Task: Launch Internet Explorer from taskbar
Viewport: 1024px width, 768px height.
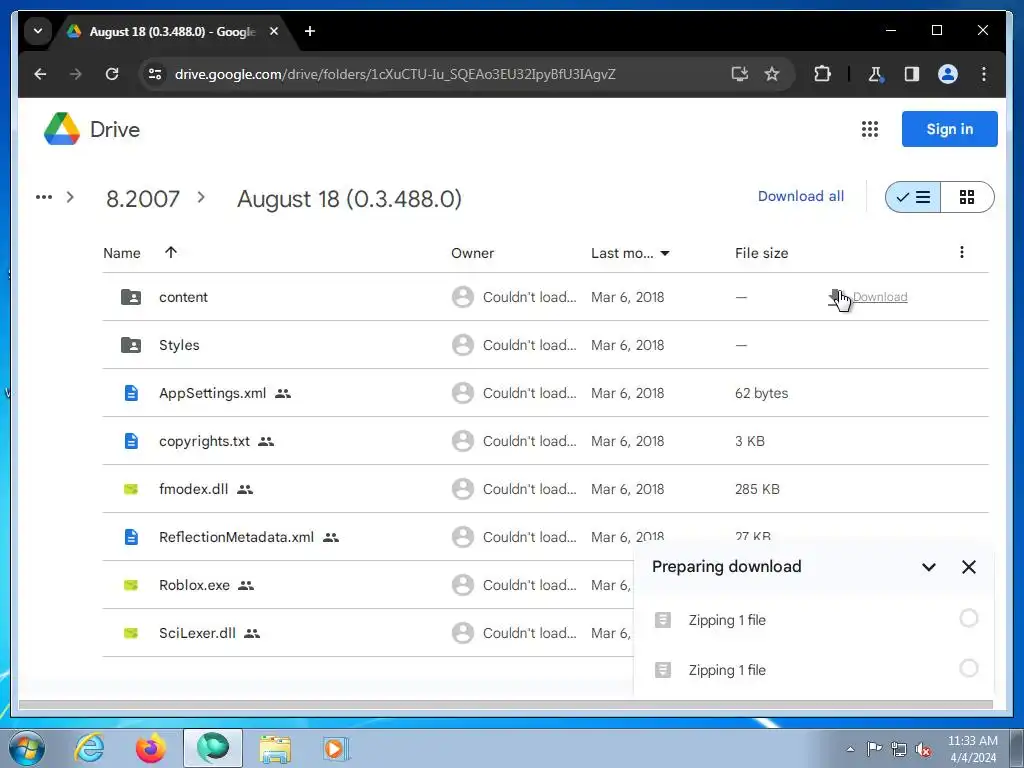Action: (89, 748)
